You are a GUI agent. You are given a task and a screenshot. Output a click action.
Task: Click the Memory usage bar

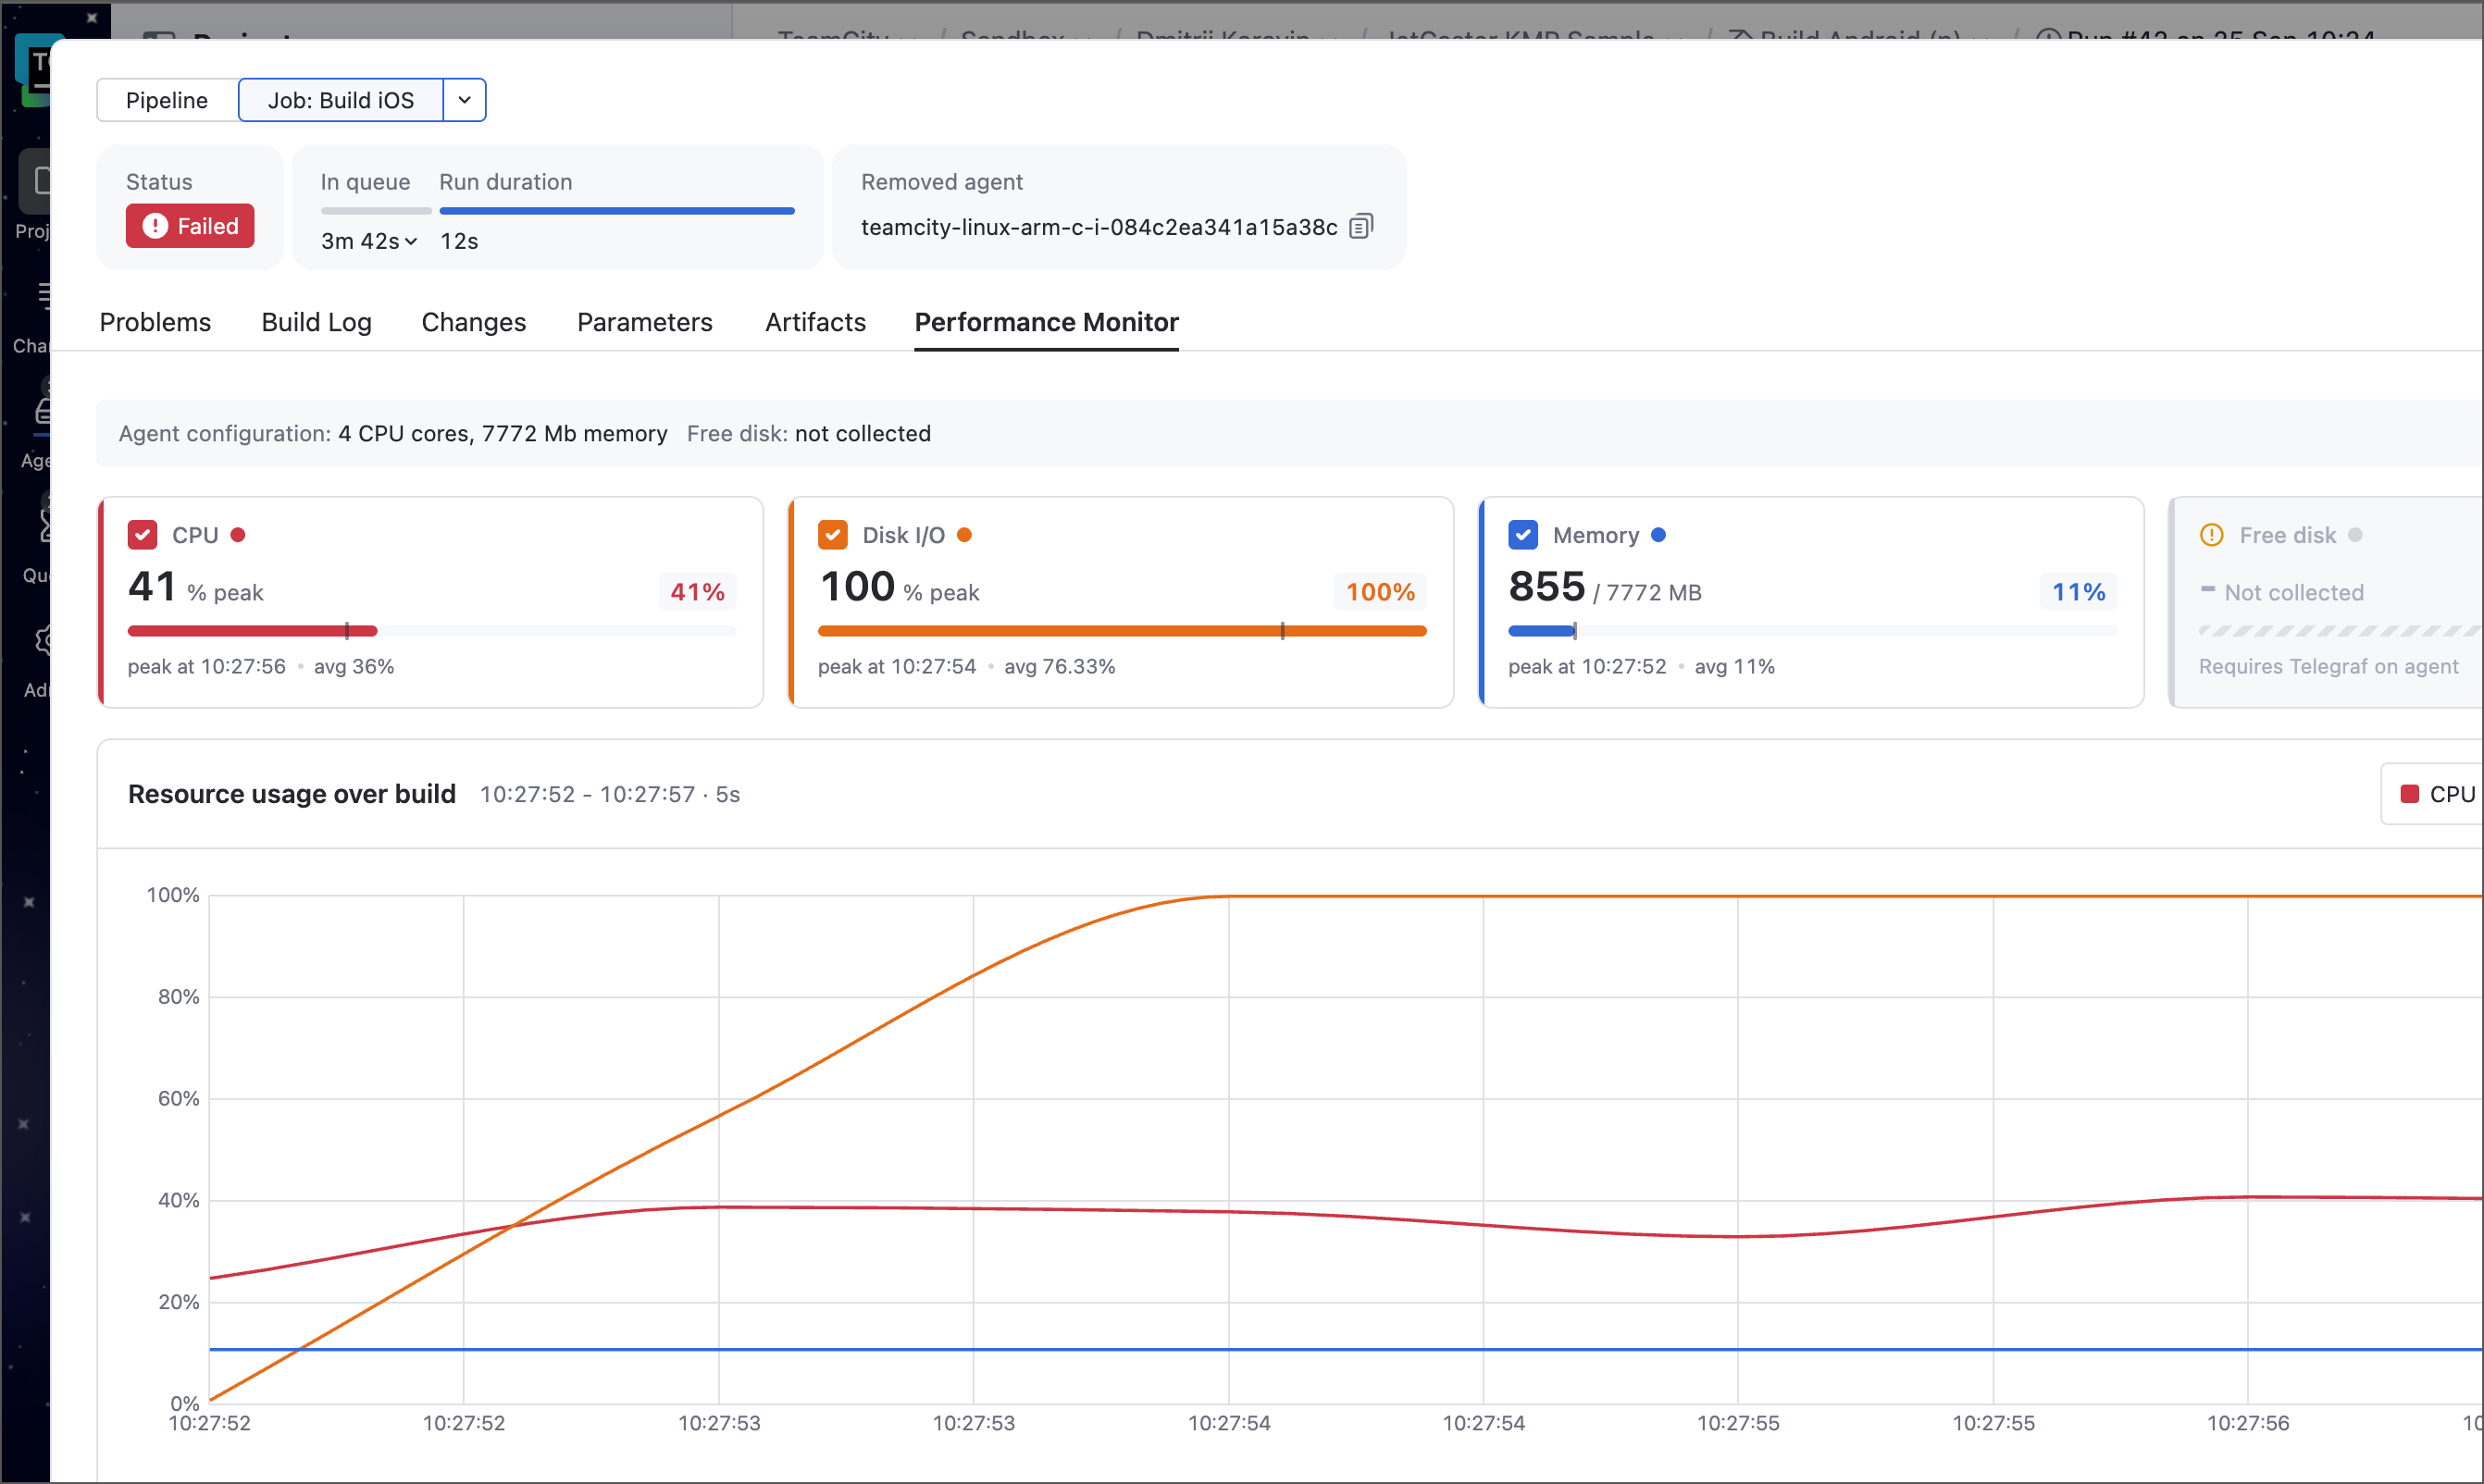coord(1812,631)
